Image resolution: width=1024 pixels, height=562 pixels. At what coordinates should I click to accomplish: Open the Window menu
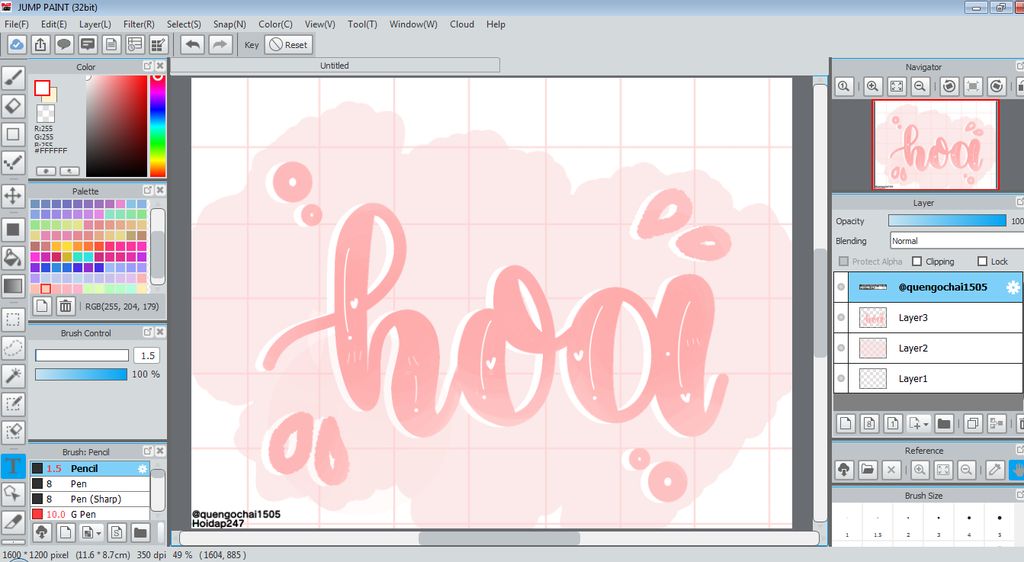point(413,24)
